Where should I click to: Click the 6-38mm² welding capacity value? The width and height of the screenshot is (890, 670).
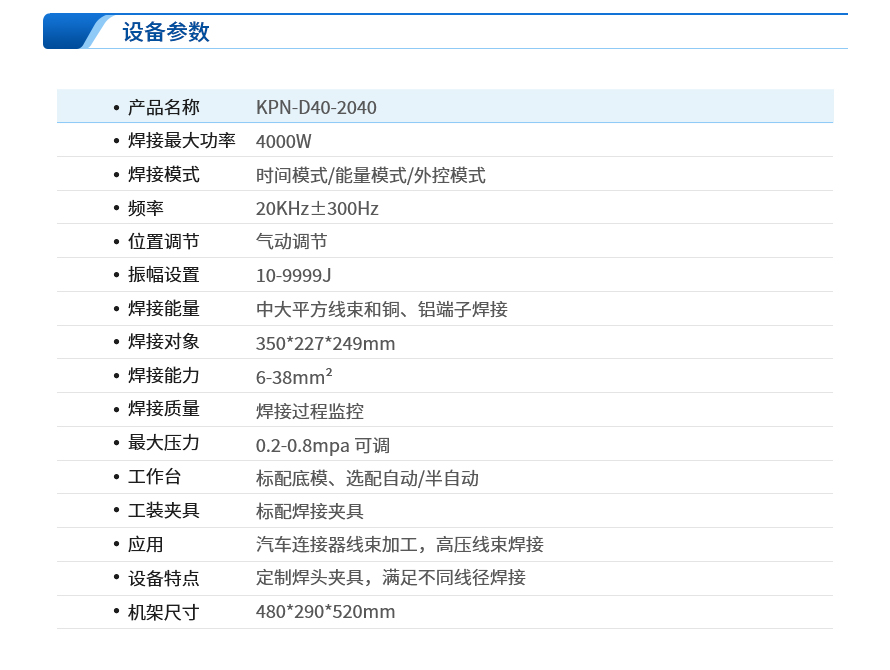(294, 377)
